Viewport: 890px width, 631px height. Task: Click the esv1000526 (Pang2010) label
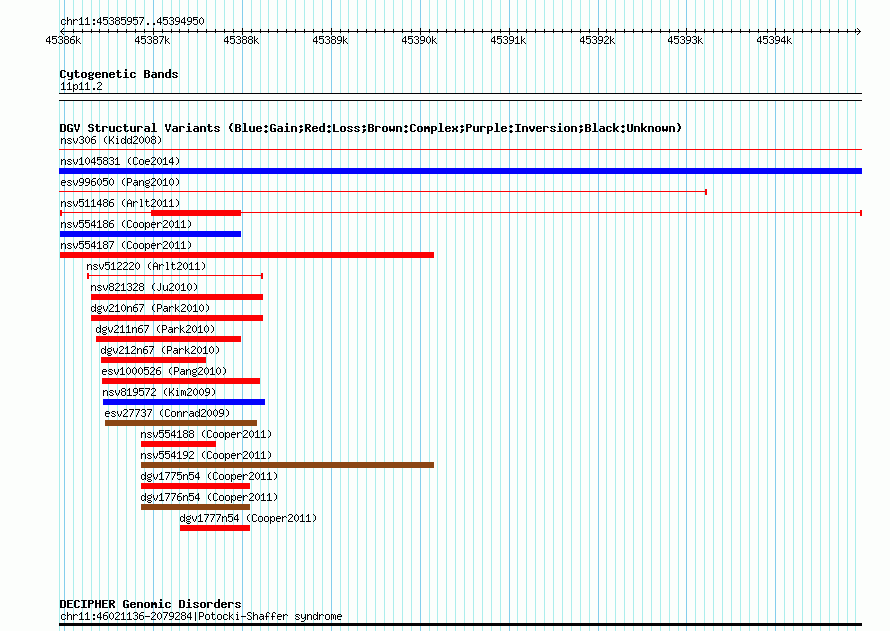164,371
